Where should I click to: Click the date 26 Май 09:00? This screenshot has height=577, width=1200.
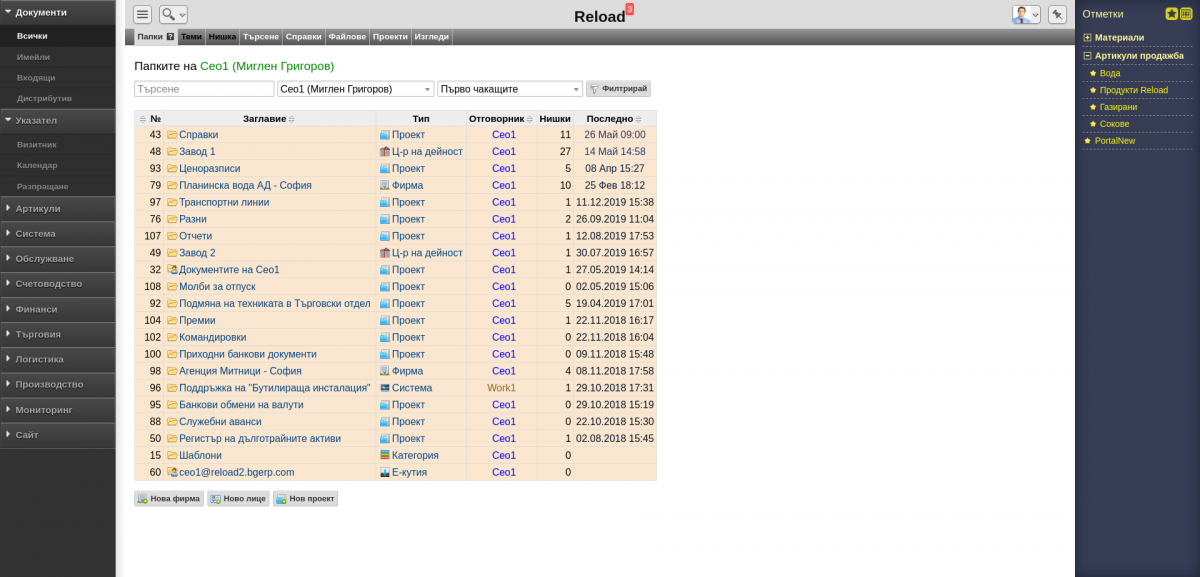(615, 135)
